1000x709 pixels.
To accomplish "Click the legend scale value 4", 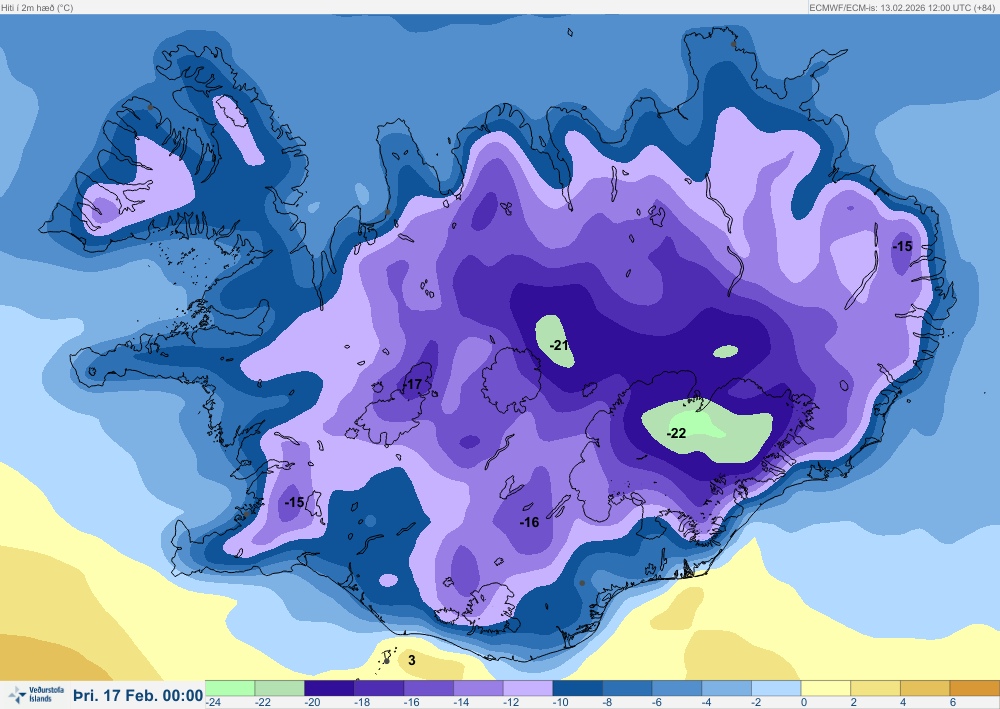I will 903,702.
